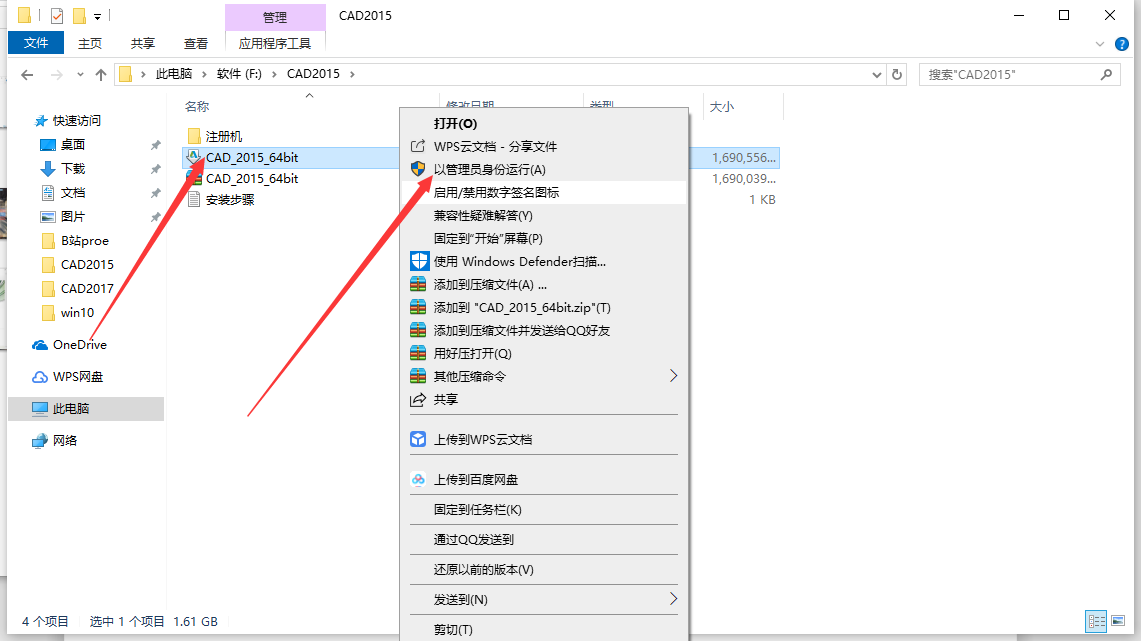The width and height of the screenshot is (1141, 641).
Task: Open the address bar history dropdown
Action: click(x=877, y=74)
